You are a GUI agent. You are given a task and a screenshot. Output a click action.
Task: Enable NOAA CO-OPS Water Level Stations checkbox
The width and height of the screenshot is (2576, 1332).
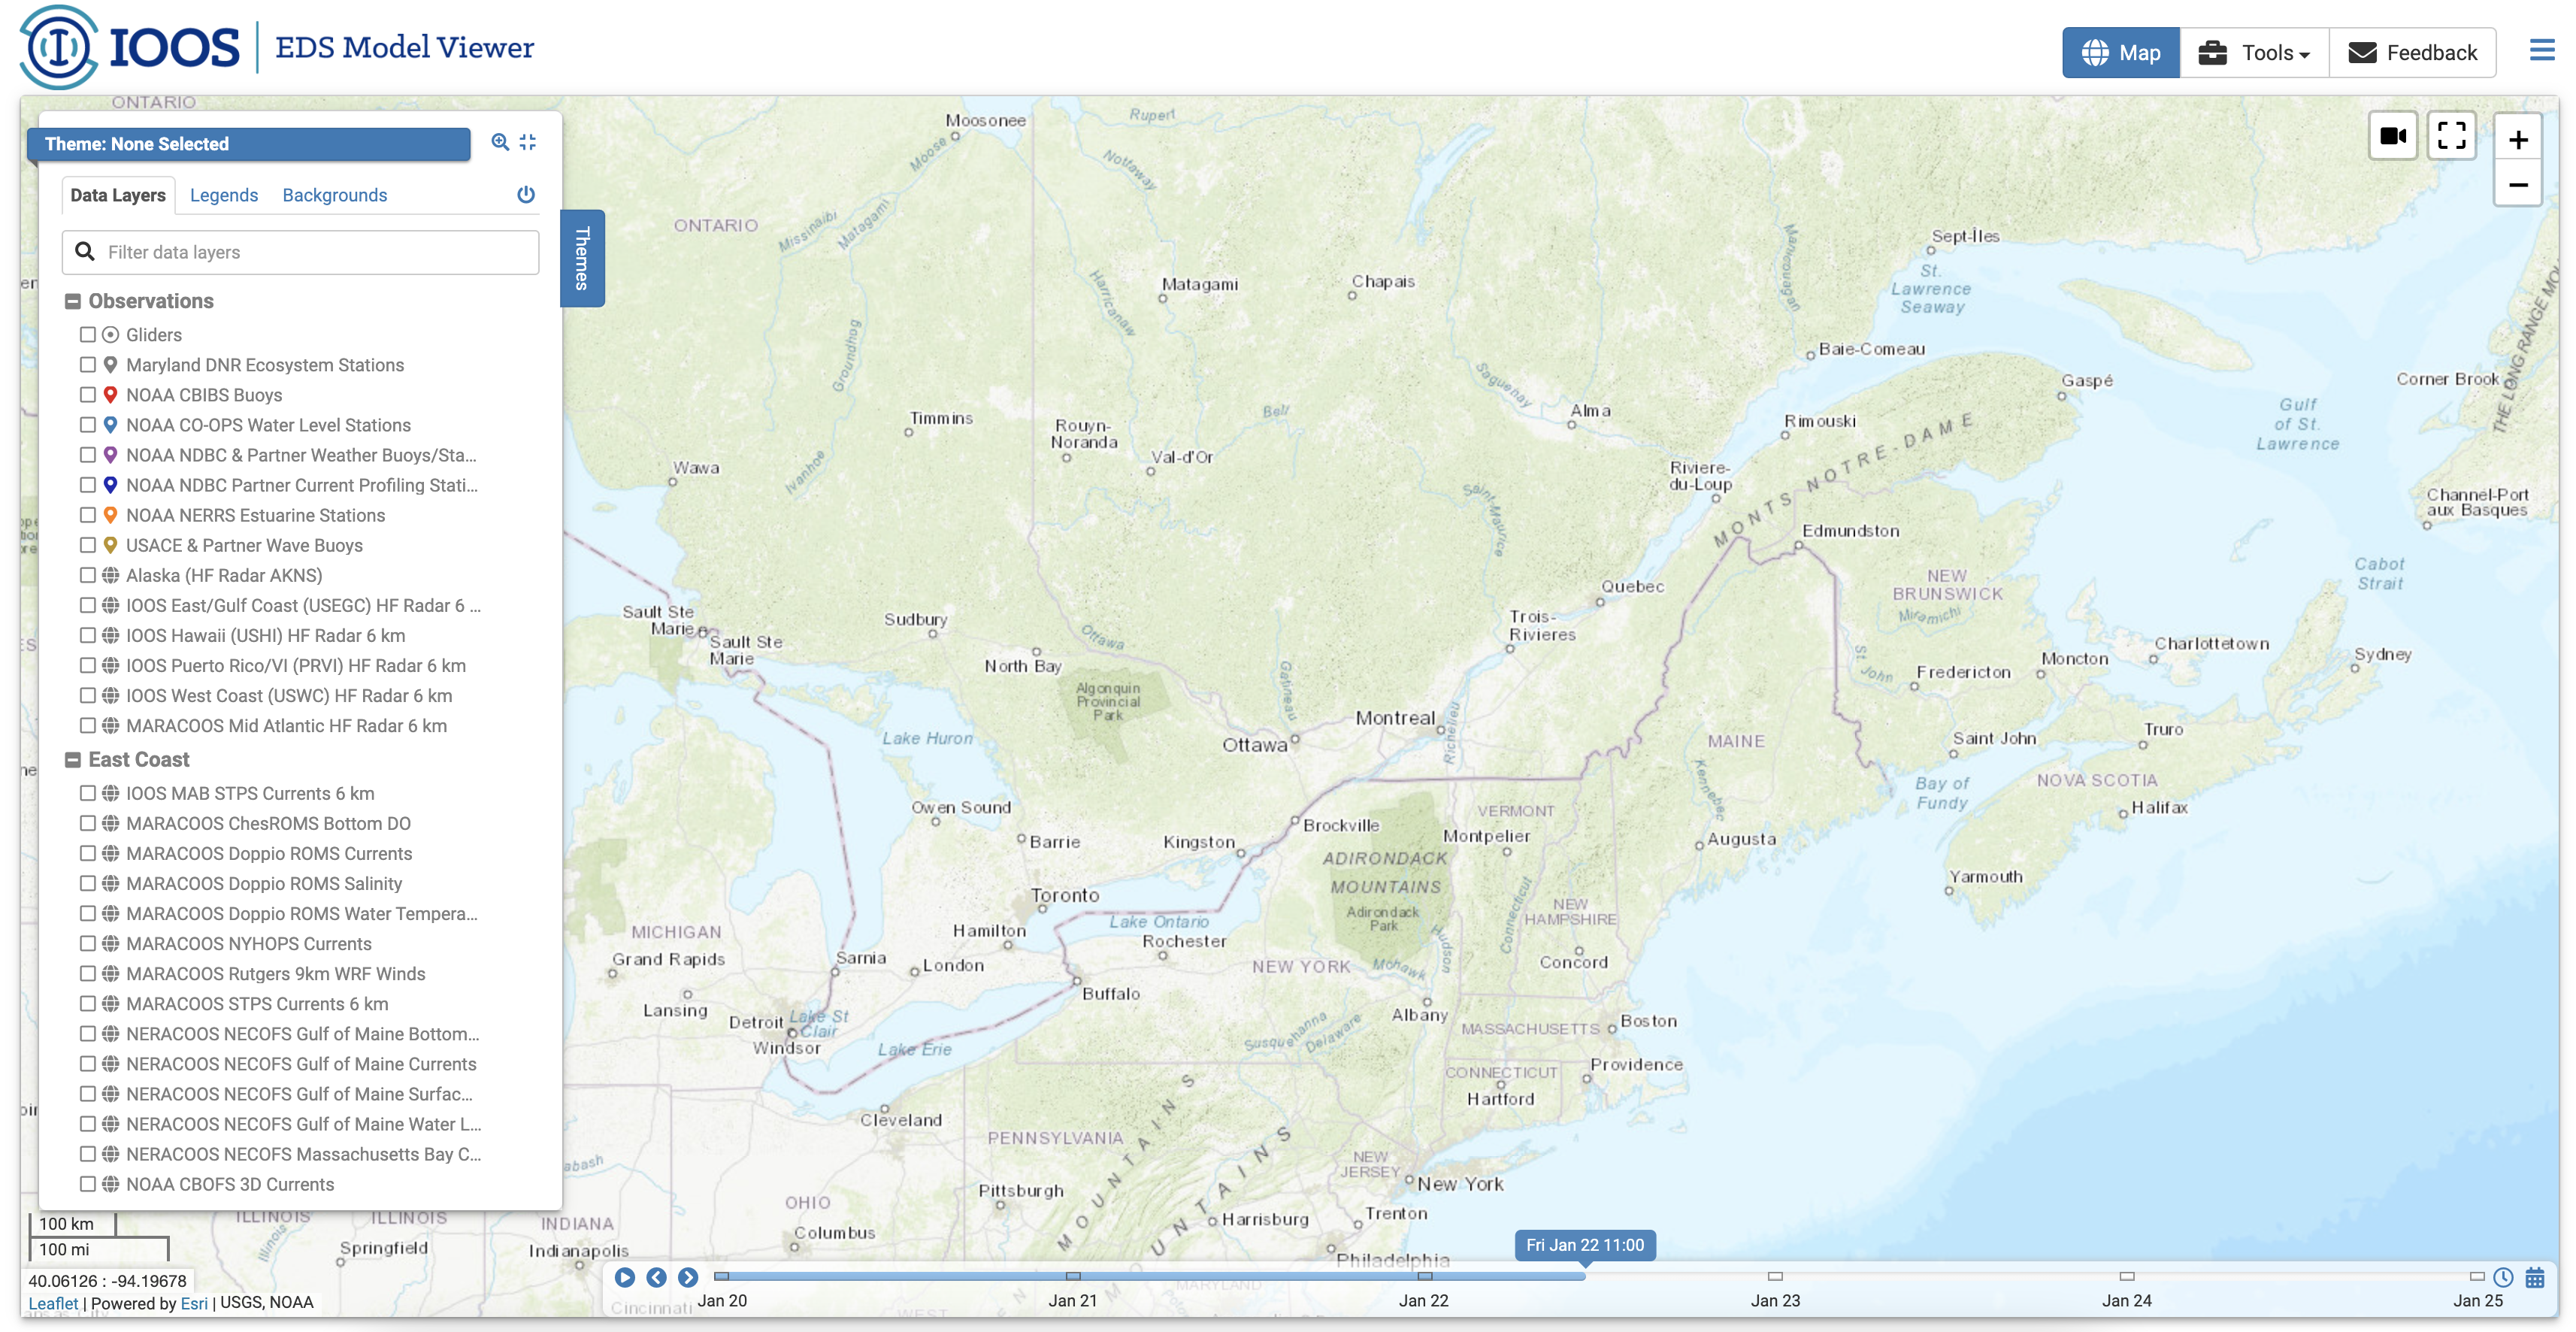[x=88, y=425]
